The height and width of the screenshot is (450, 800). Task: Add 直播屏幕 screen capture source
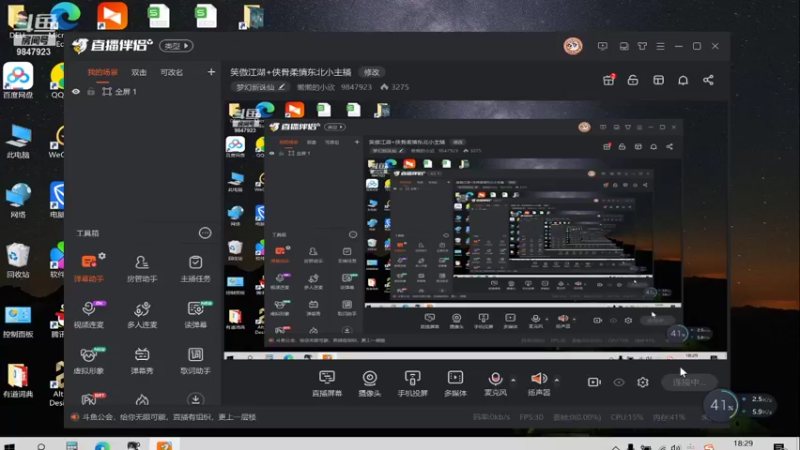(x=327, y=383)
